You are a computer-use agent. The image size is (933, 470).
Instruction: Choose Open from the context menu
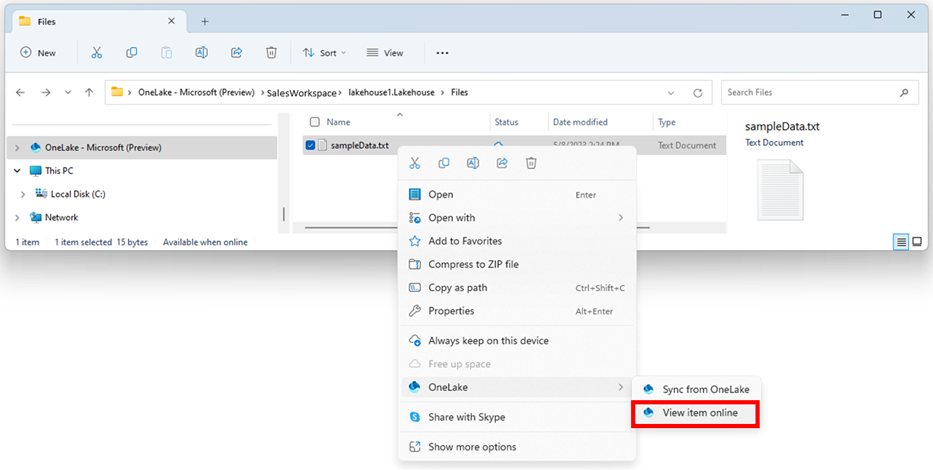(x=516, y=195)
